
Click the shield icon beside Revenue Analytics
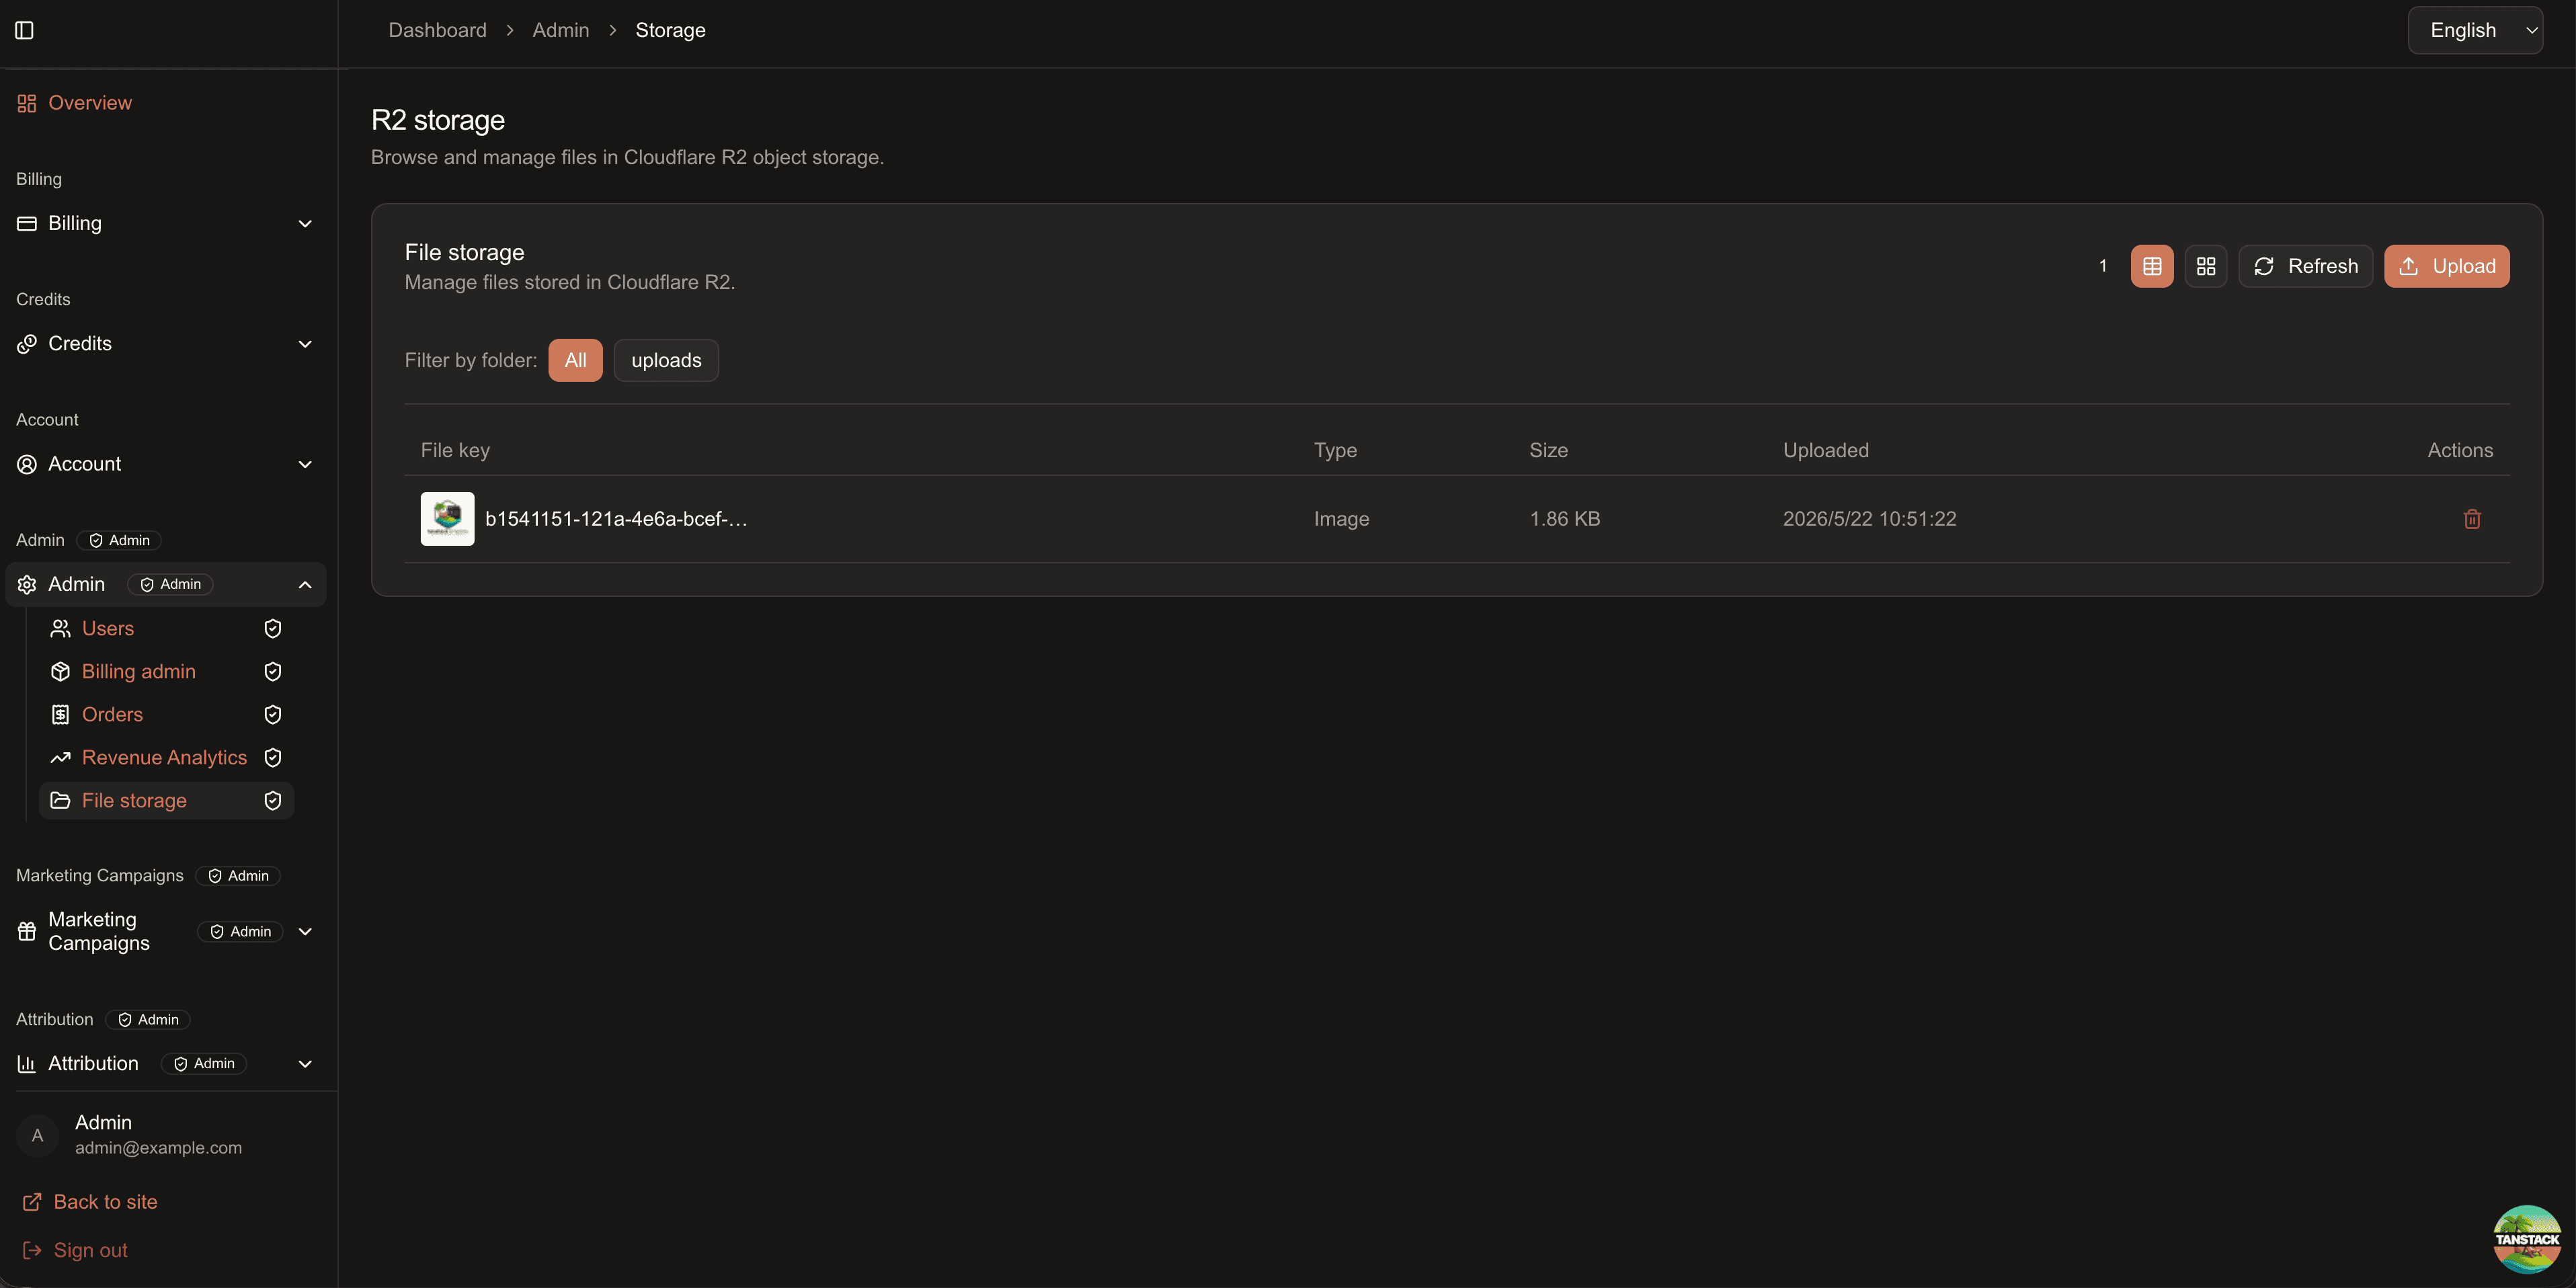272,757
